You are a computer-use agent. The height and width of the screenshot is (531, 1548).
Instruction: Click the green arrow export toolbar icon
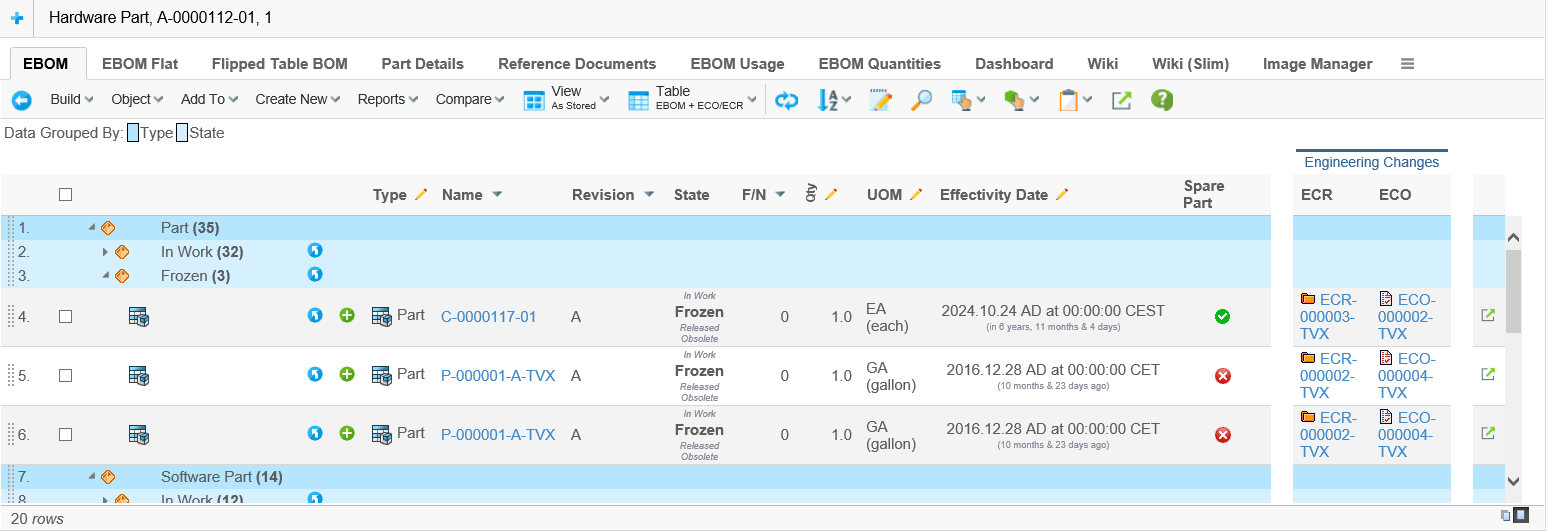click(x=1121, y=100)
